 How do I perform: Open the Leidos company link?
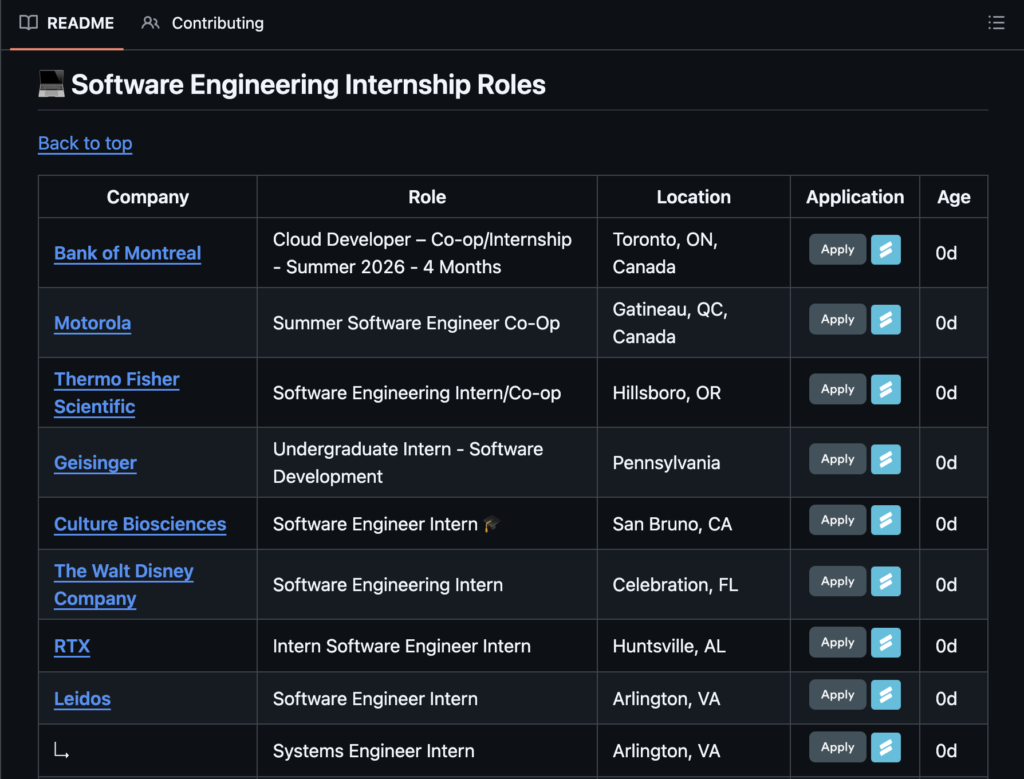pos(82,699)
